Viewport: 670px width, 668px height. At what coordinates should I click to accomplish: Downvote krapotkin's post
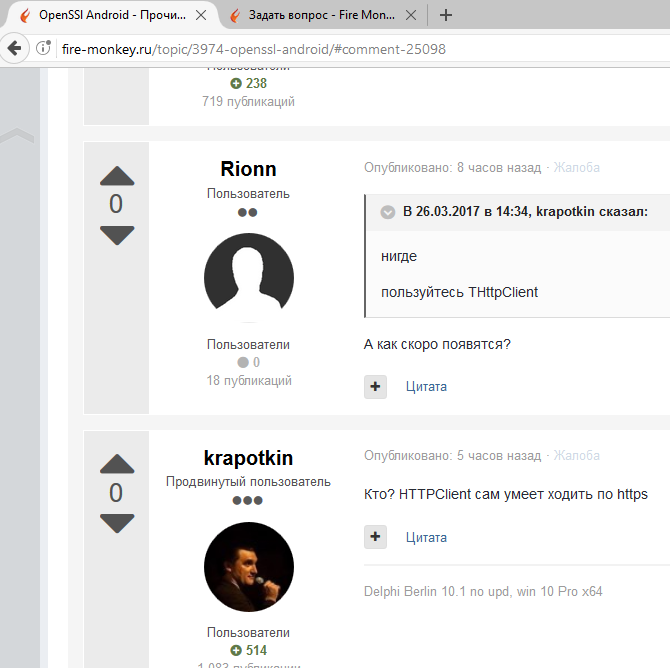click(117, 524)
